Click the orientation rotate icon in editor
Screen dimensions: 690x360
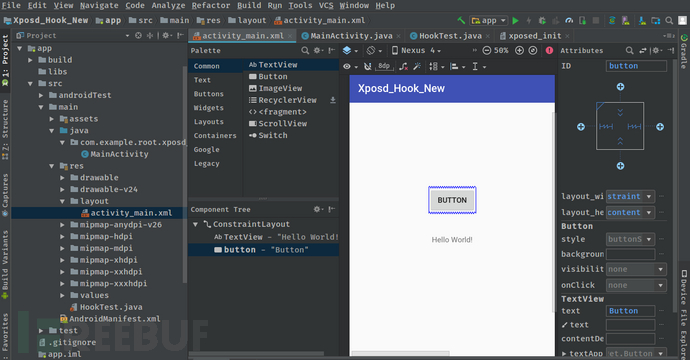[371, 51]
